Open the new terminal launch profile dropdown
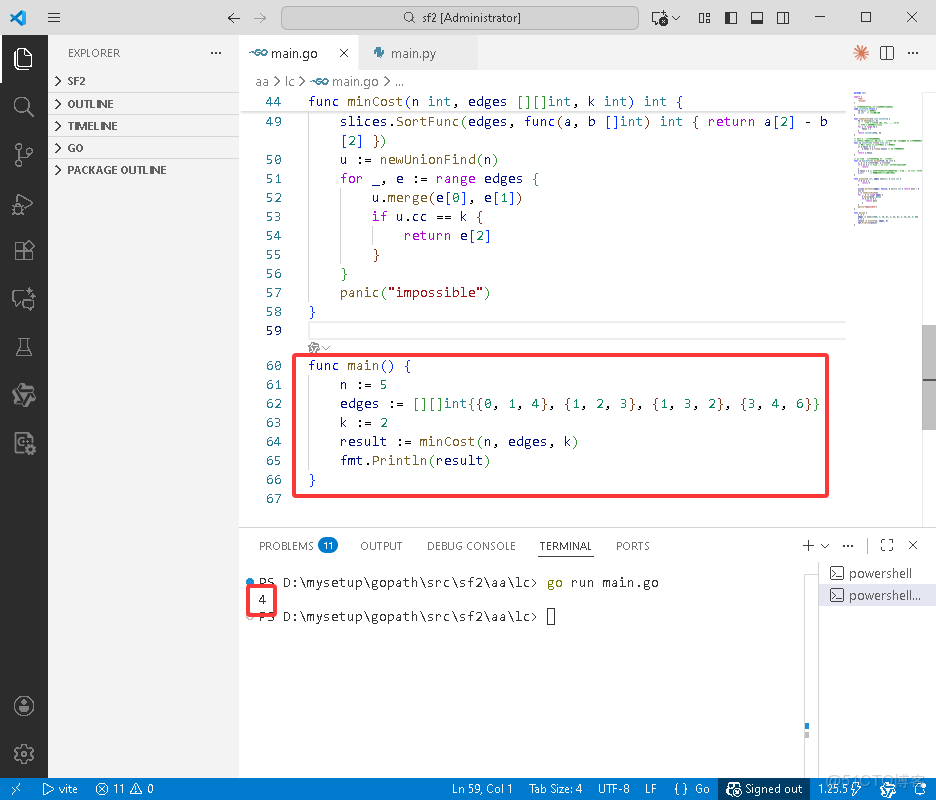This screenshot has width=936, height=800. [x=825, y=546]
